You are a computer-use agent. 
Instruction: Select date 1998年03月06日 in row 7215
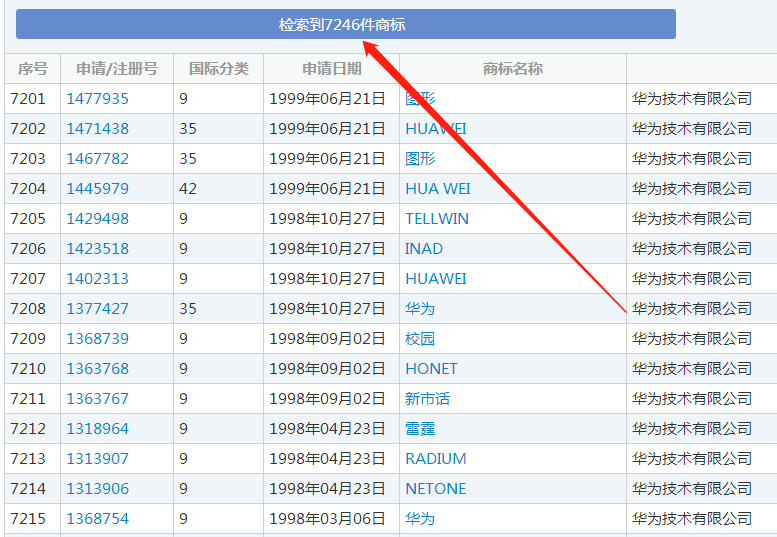[x=327, y=519]
